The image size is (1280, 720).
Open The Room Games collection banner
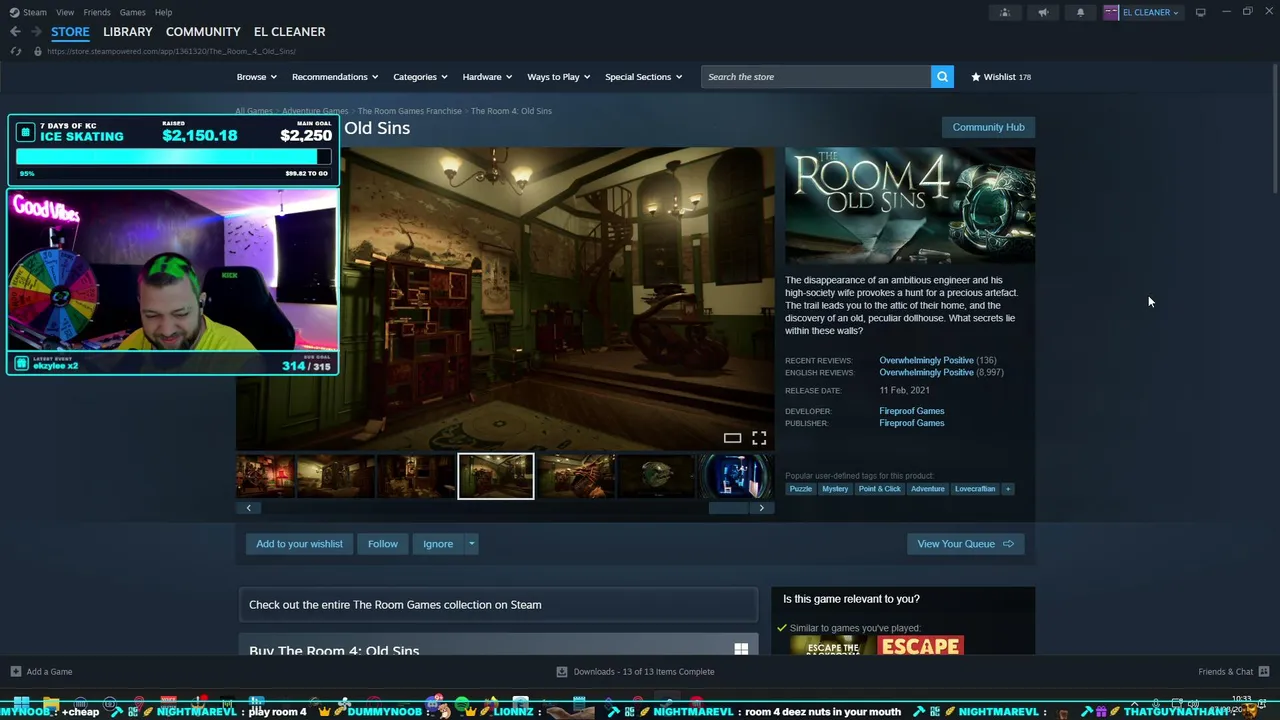497,605
